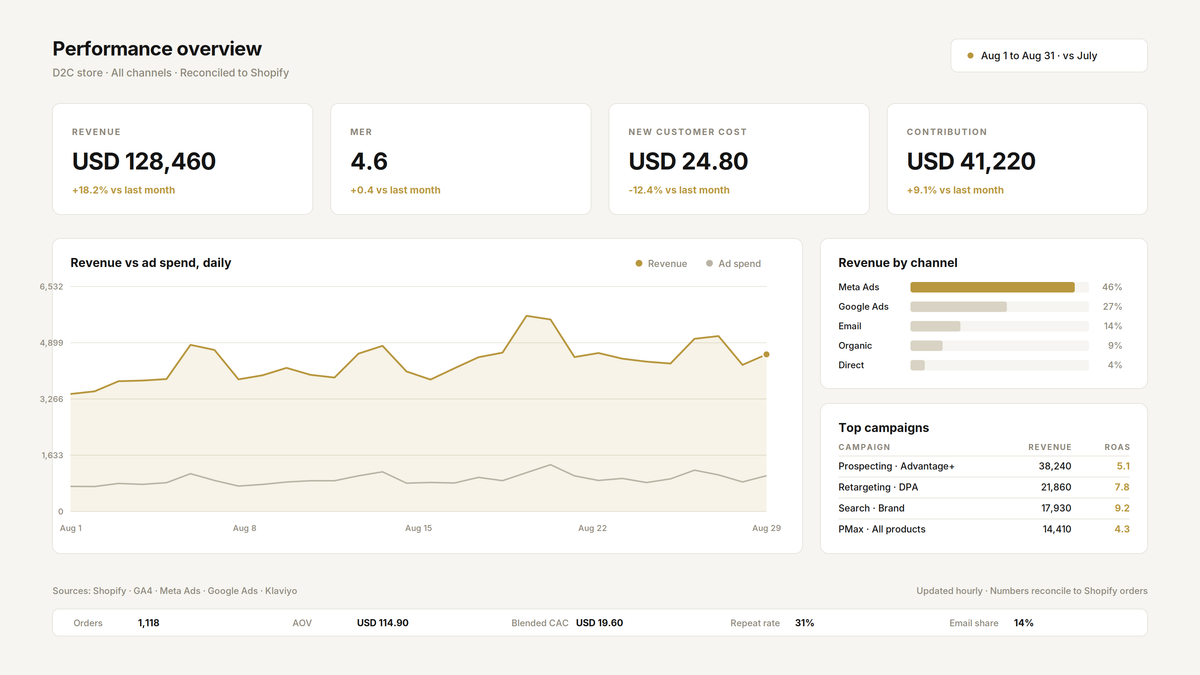
Task: Click the 27% Google Ads percentage
Action: tap(1112, 307)
